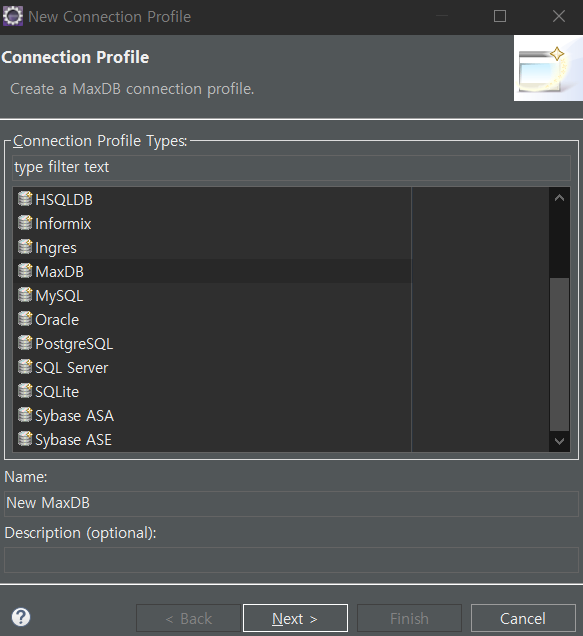Image resolution: width=583 pixels, height=636 pixels.
Task: Click the Oracle database icon
Action: 25,319
